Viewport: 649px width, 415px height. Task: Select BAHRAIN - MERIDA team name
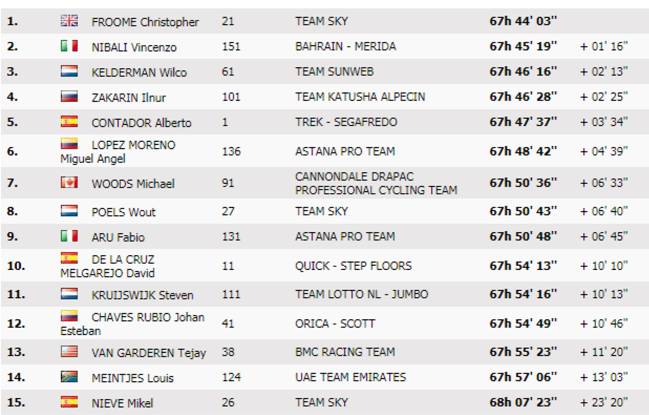(x=346, y=46)
